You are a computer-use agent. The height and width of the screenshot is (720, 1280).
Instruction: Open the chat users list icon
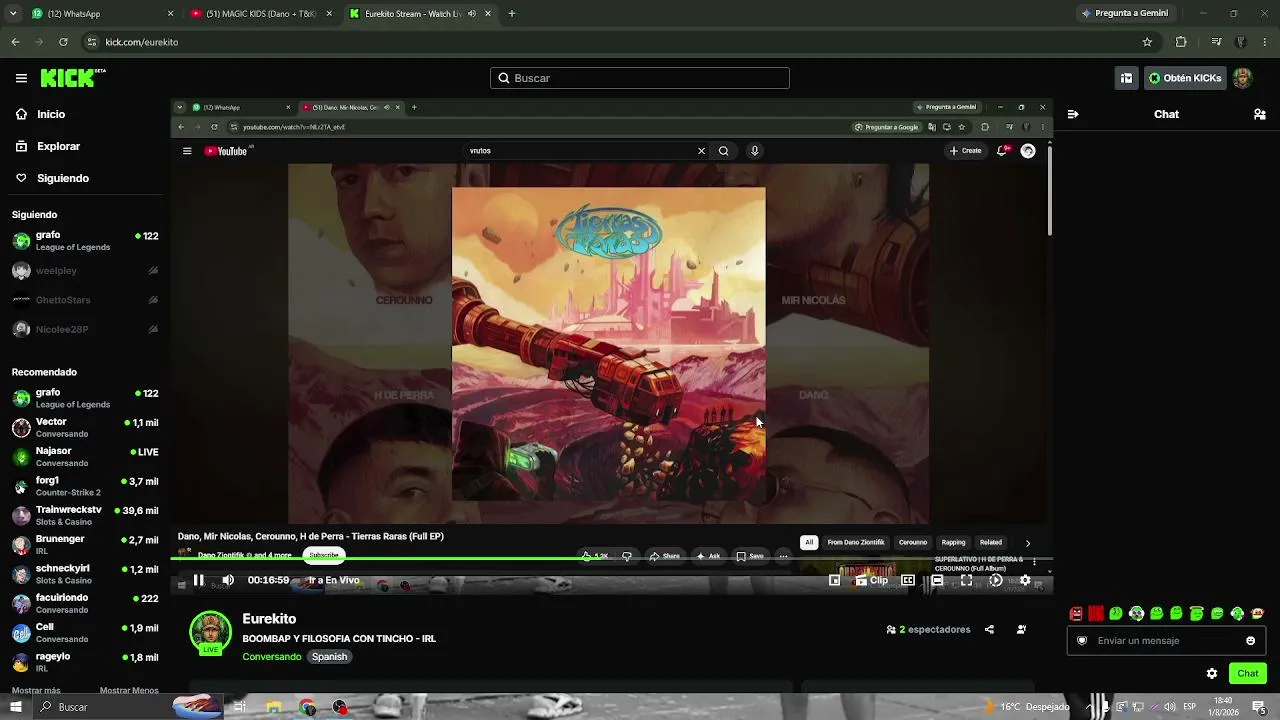tap(1260, 114)
